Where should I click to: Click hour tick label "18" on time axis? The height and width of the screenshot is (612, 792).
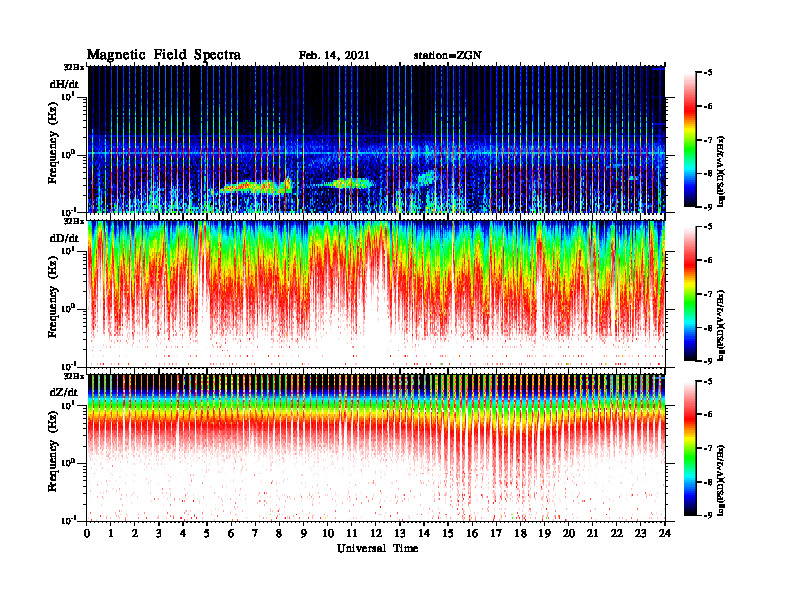click(x=520, y=534)
